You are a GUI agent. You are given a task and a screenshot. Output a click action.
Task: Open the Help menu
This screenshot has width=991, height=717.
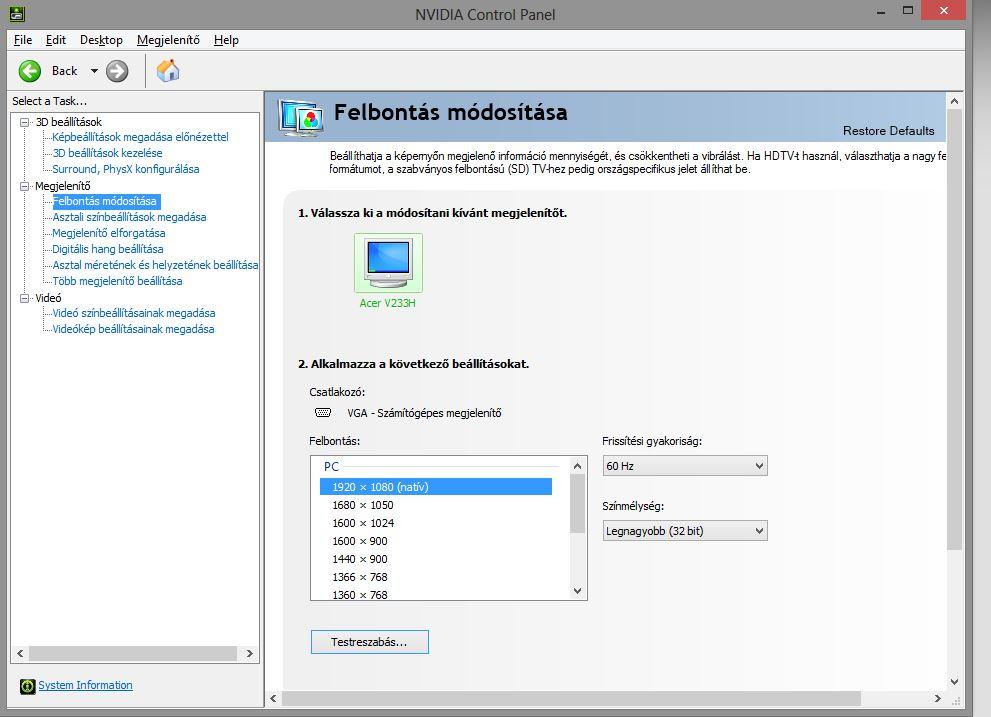[226, 40]
